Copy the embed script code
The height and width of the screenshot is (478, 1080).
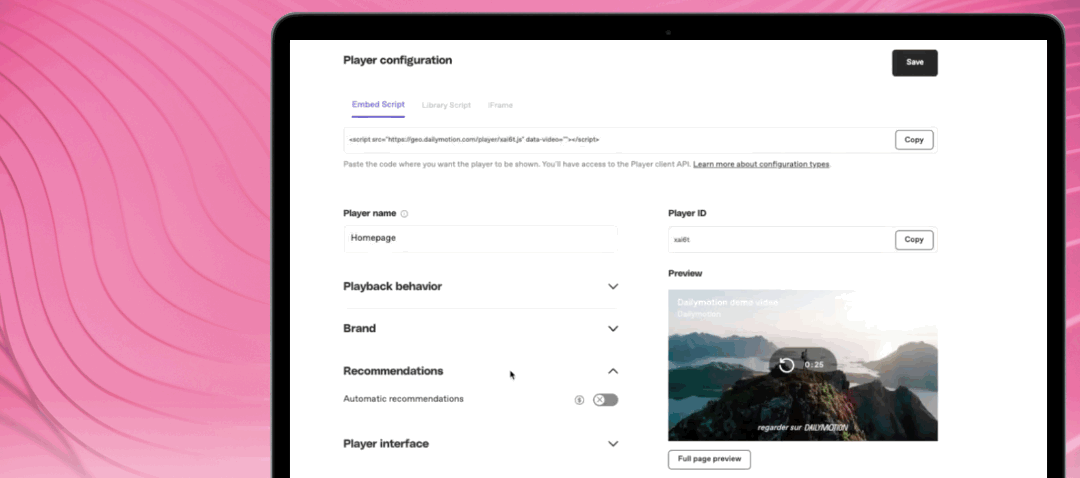(x=914, y=140)
